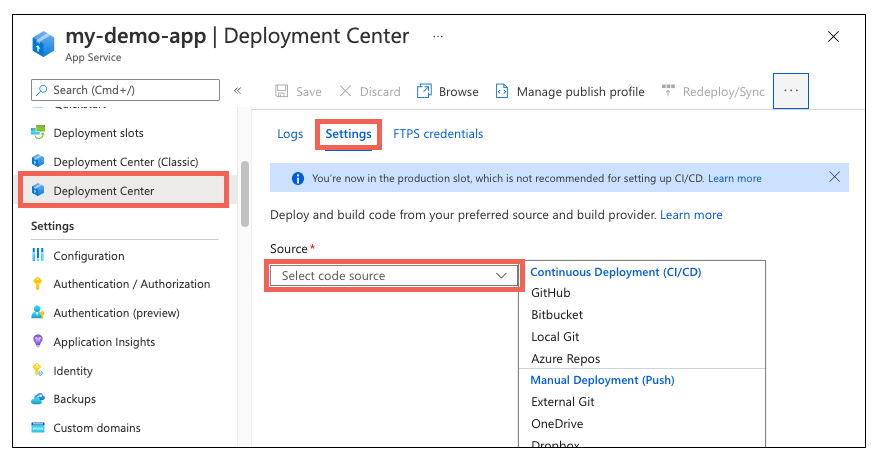This screenshot has width=876, height=461.
Task: Click the magnifier icon in the search box
Action: tap(42, 90)
